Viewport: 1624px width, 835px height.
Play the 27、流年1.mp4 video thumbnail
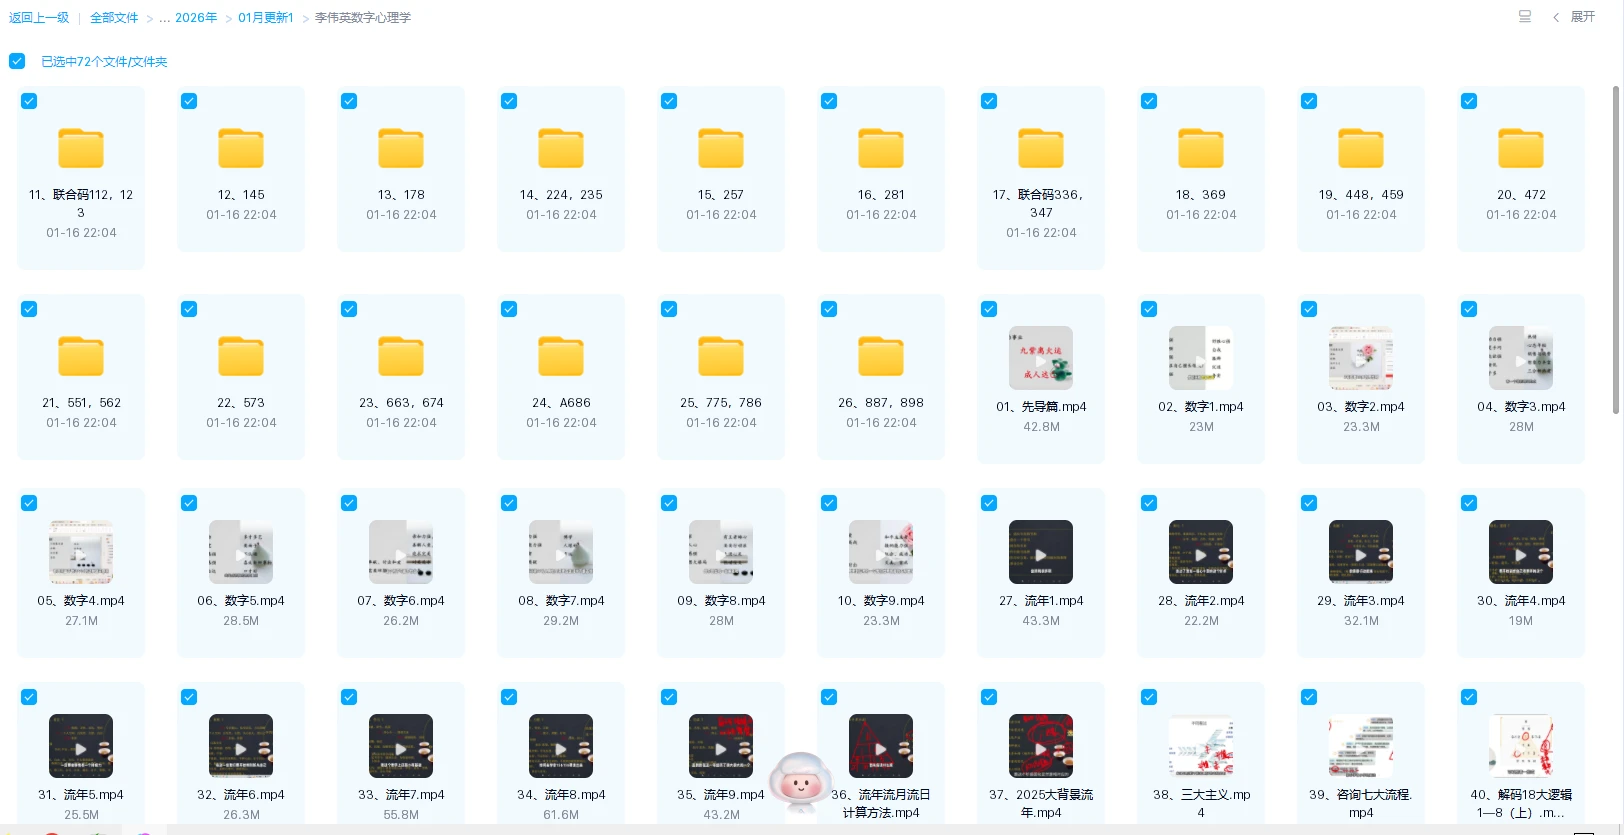click(1041, 553)
